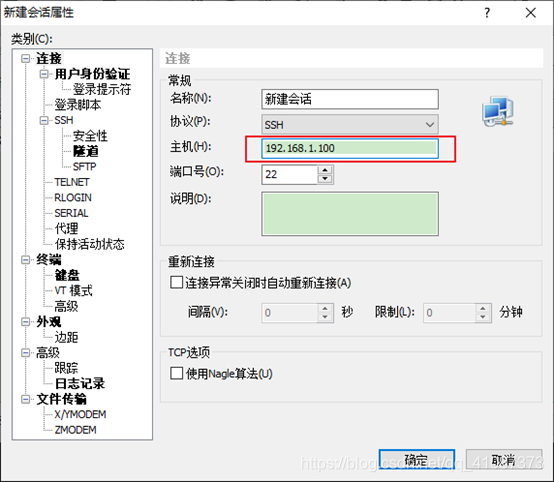This screenshot has width=554, height=482.
Task: Collapse the 连接 tree node
Action: click(25, 58)
